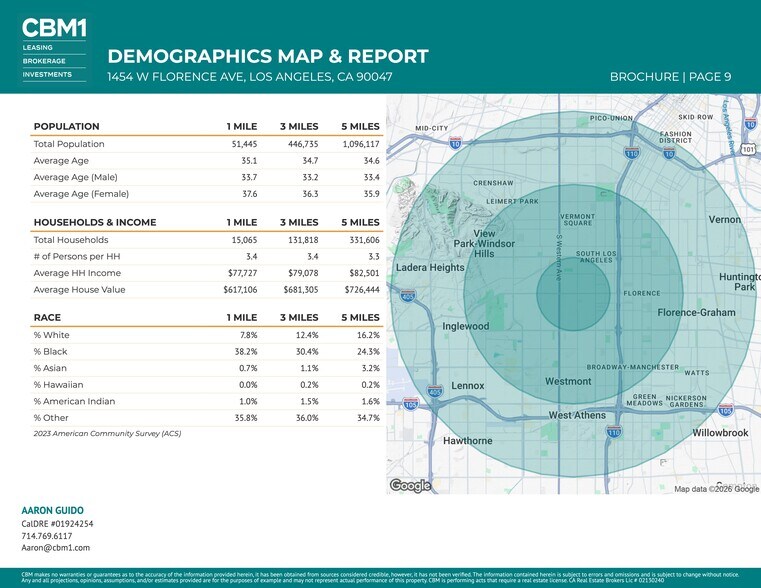Click the Average HH Income 1 mile value $77,727
Image resolution: width=761 pixels, height=588 pixels.
tap(243, 273)
